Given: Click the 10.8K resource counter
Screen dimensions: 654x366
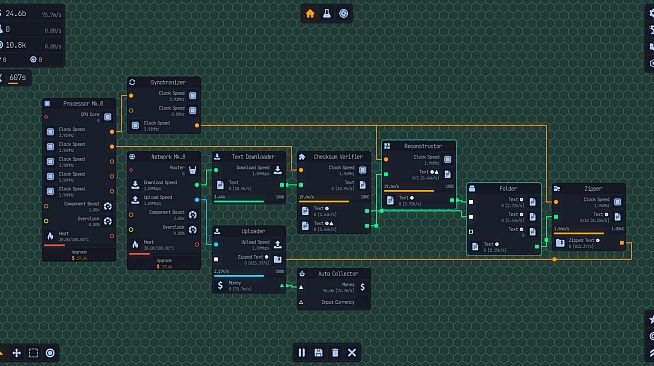Looking at the screenshot, I should [x=16, y=45].
